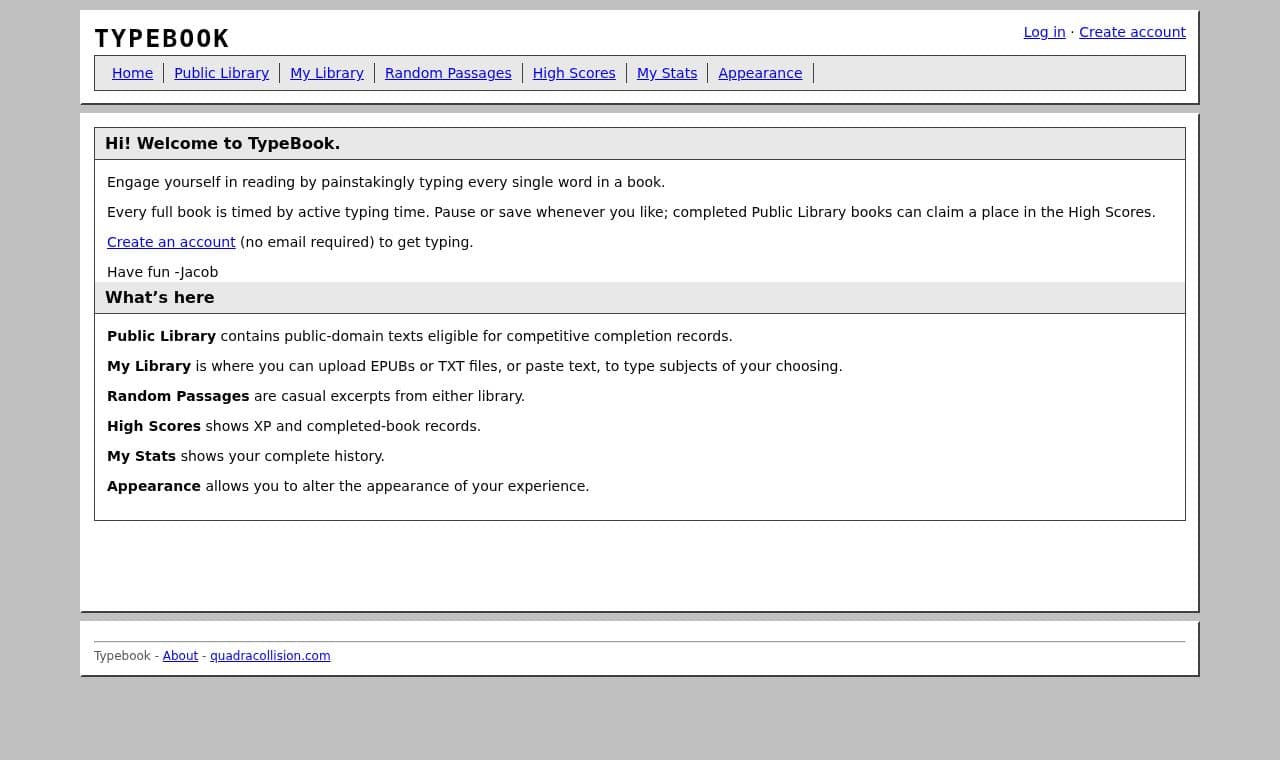
Task: Click the 'Typebook' footer text
Action: [122, 656]
